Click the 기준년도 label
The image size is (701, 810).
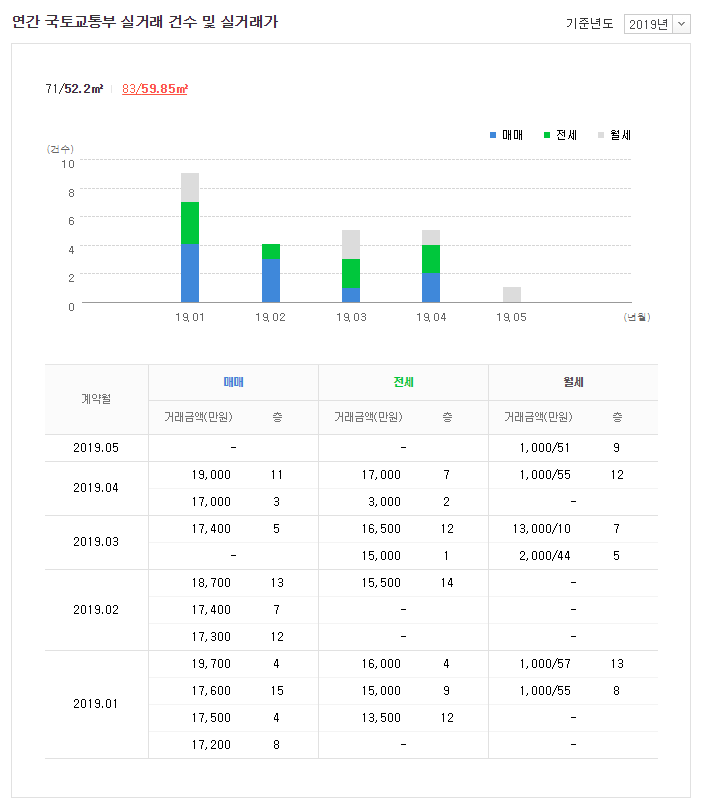click(589, 24)
